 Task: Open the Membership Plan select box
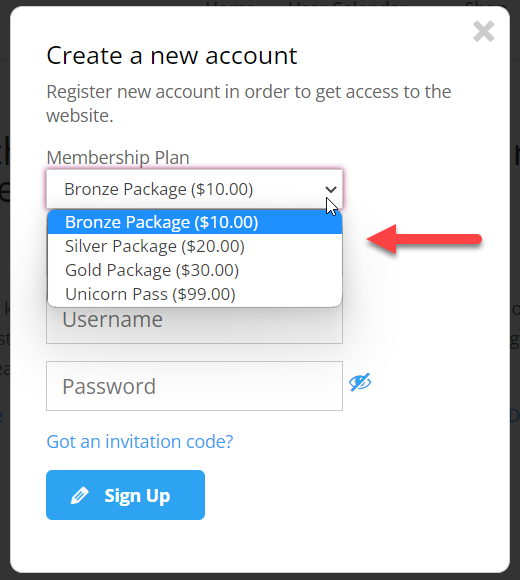[x=194, y=189]
